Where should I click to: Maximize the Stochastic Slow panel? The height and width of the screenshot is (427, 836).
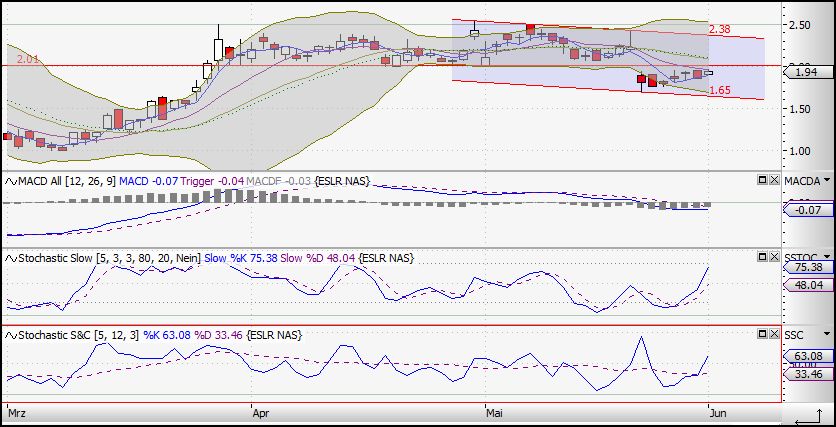pos(761,257)
